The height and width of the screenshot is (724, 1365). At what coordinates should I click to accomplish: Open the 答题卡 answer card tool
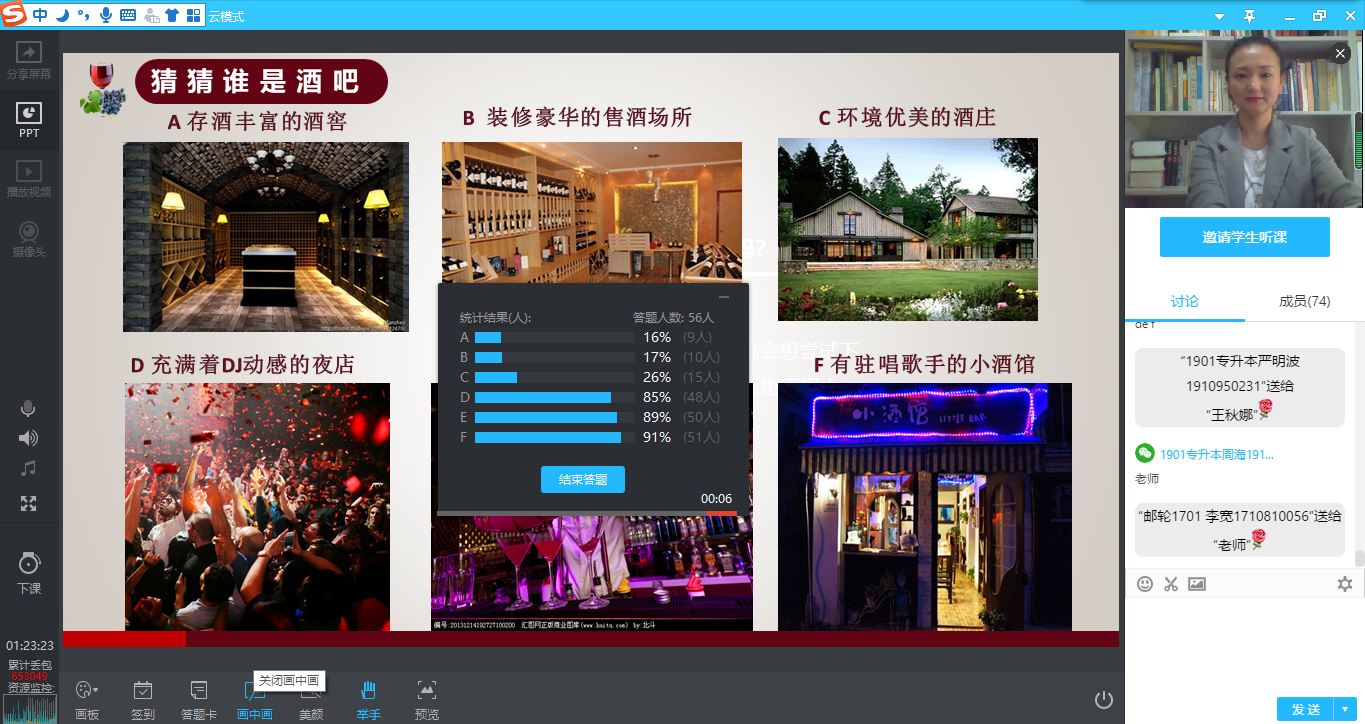(198, 698)
